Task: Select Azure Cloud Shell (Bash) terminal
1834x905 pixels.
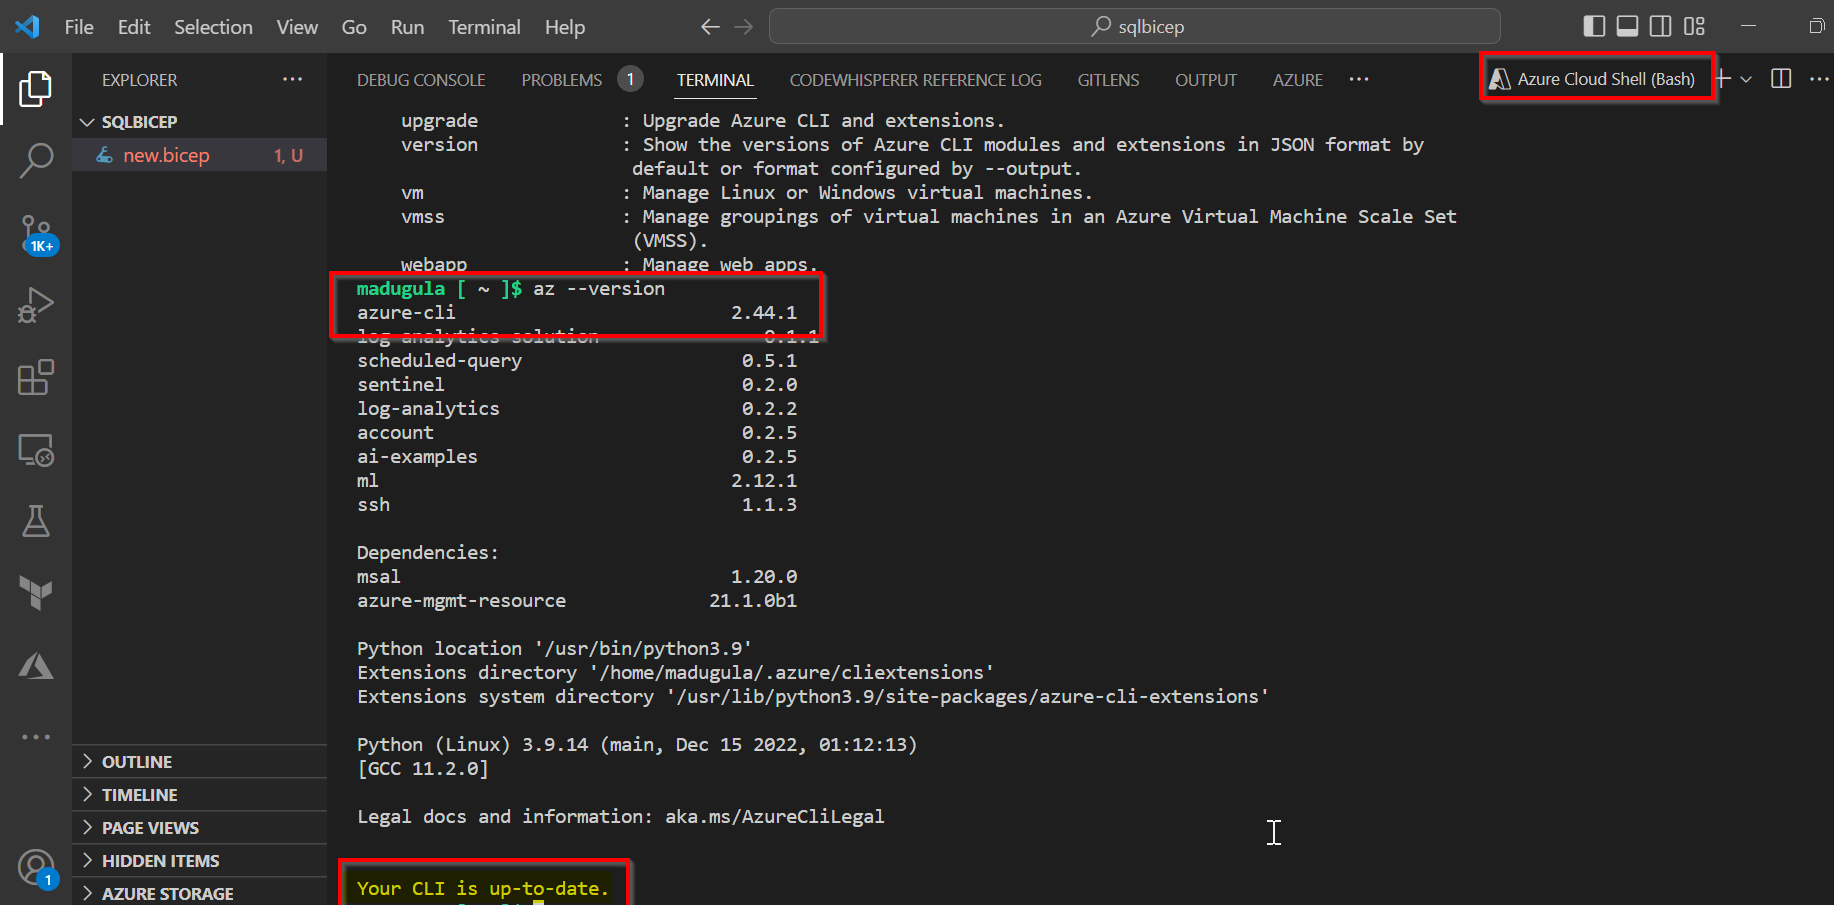Action: (1593, 79)
